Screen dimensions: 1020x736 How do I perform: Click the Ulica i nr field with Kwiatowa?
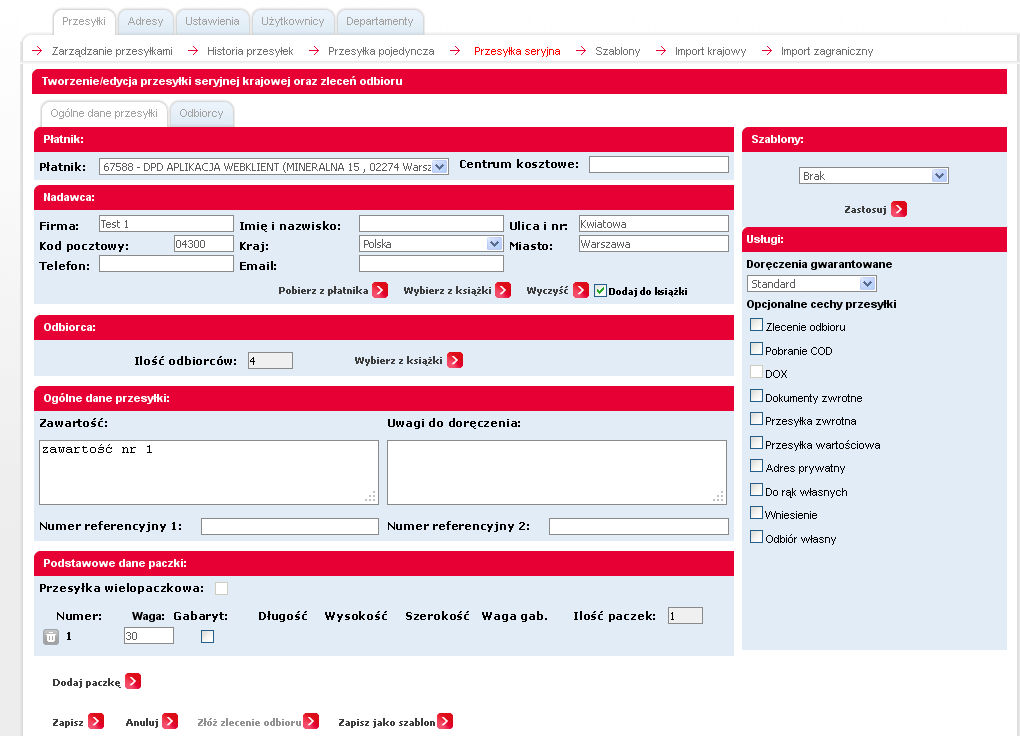click(x=653, y=224)
